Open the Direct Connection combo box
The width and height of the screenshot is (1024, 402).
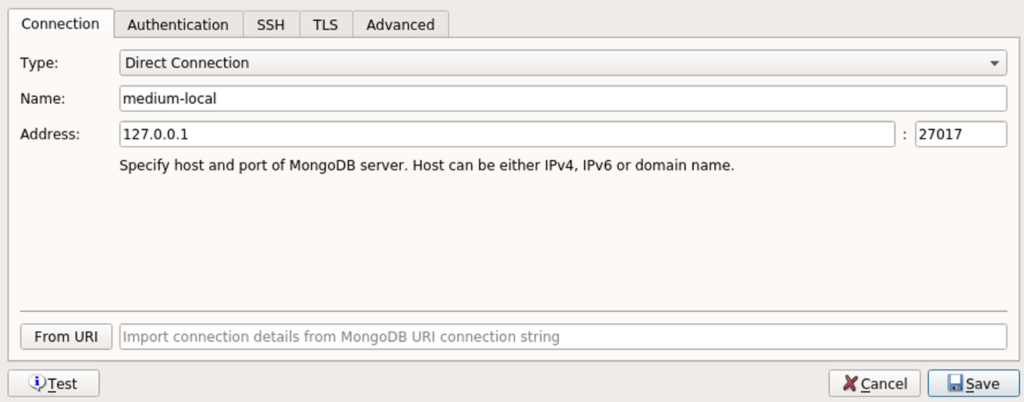563,63
